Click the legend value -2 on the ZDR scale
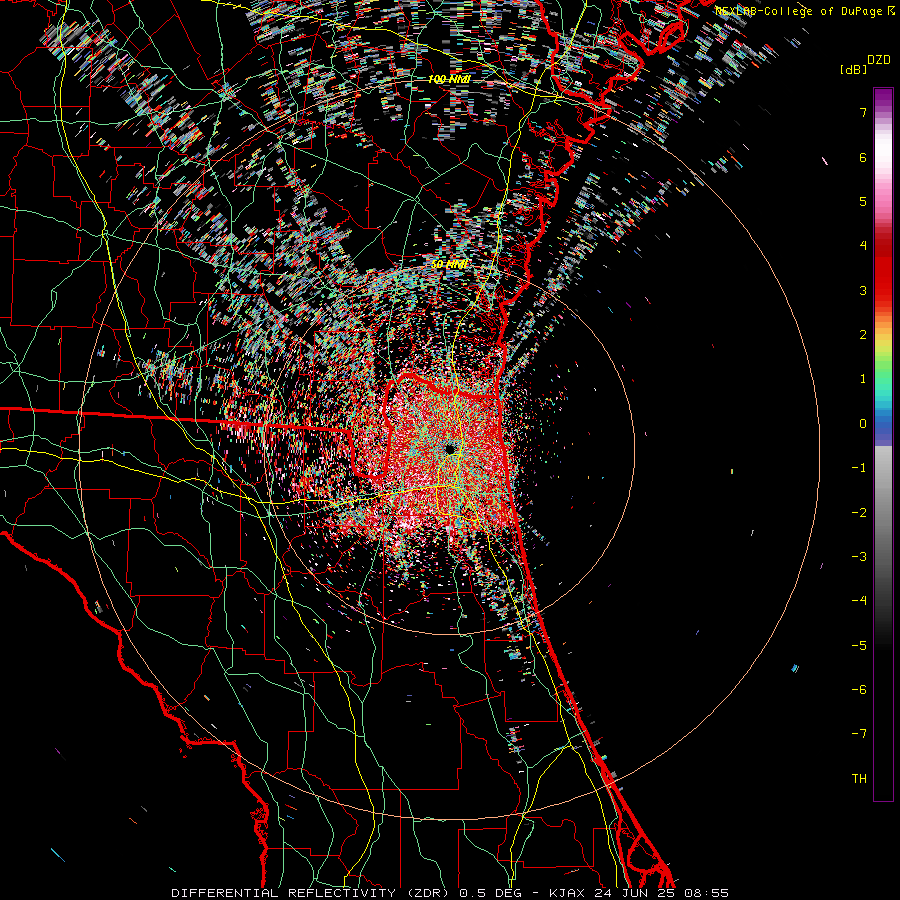The height and width of the screenshot is (900, 900). [x=859, y=512]
